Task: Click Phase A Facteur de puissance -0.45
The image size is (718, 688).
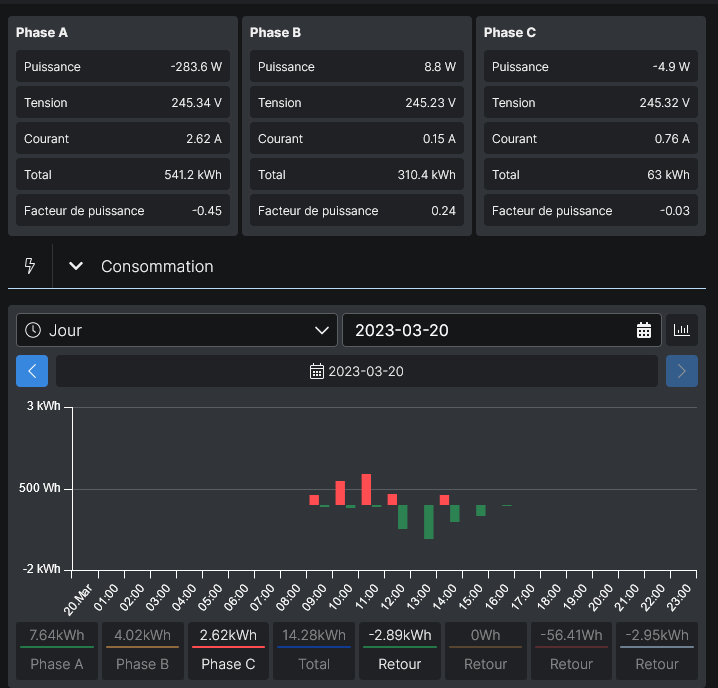Action: pyautogui.click(x=123, y=211)
